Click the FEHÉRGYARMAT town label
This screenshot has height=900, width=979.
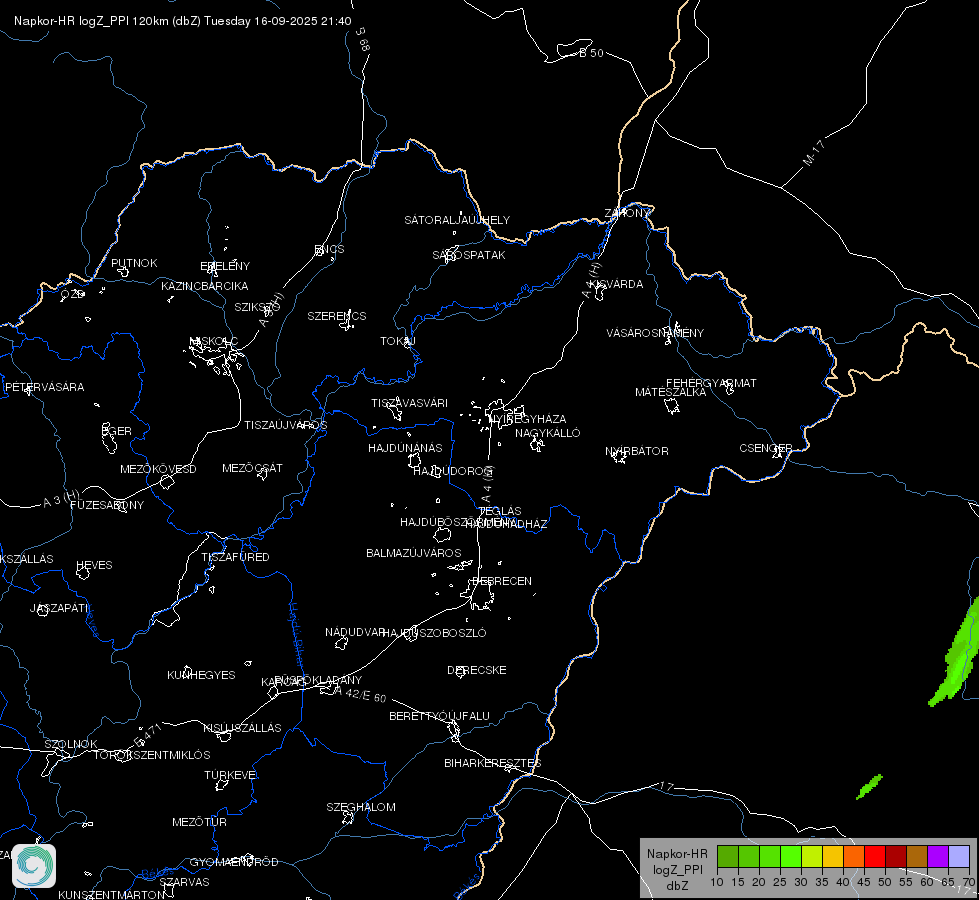(x=711, y=383)
